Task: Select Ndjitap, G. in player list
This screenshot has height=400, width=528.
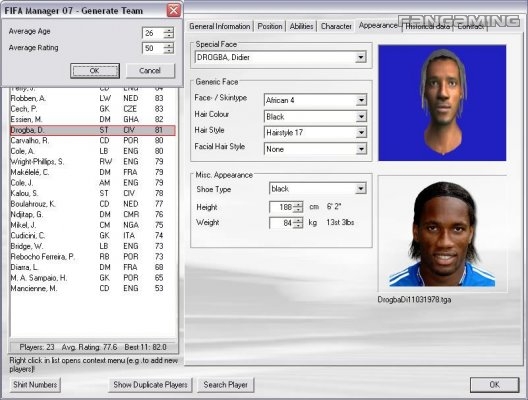Action: click(x=93, y=214)
